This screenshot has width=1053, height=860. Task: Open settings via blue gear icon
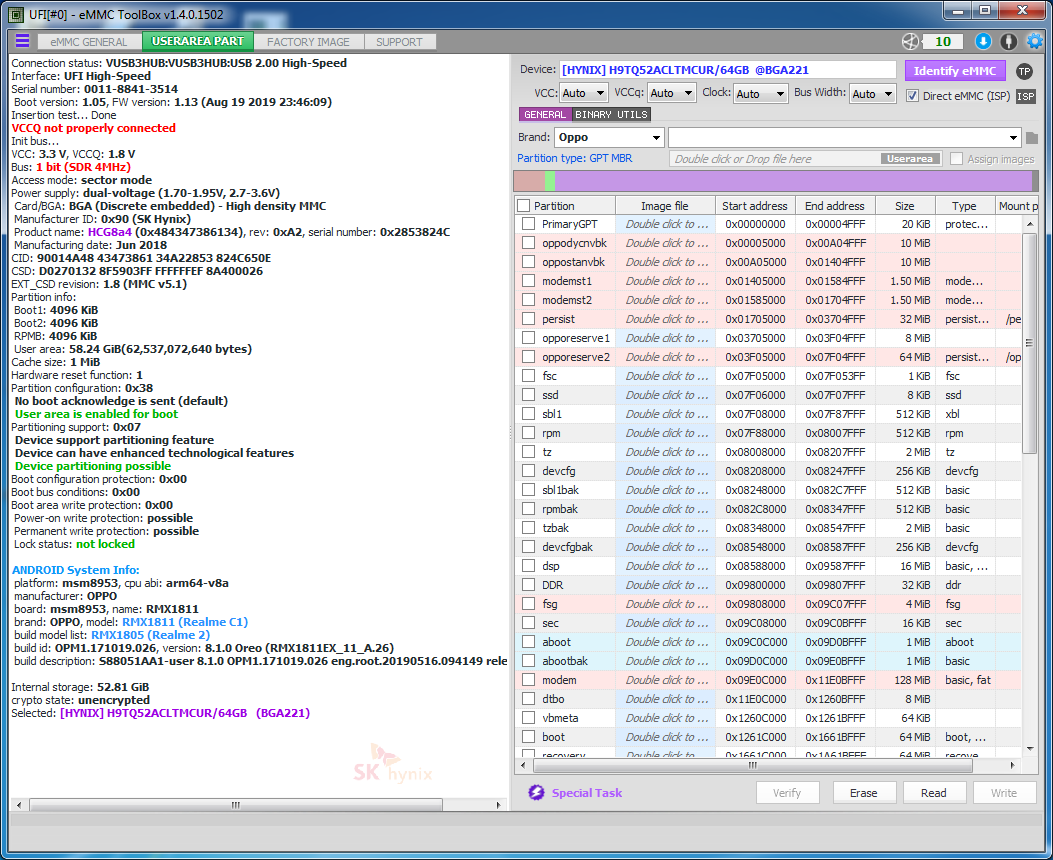click(1035, 42)
